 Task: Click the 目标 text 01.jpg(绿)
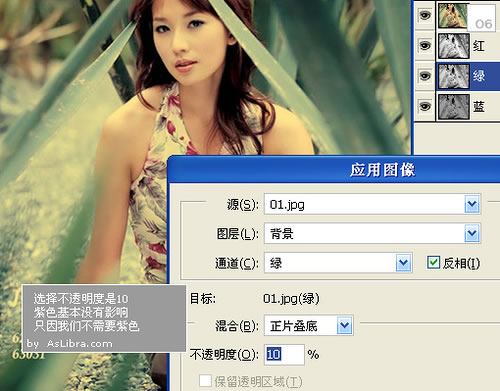(x=291, y=298)
